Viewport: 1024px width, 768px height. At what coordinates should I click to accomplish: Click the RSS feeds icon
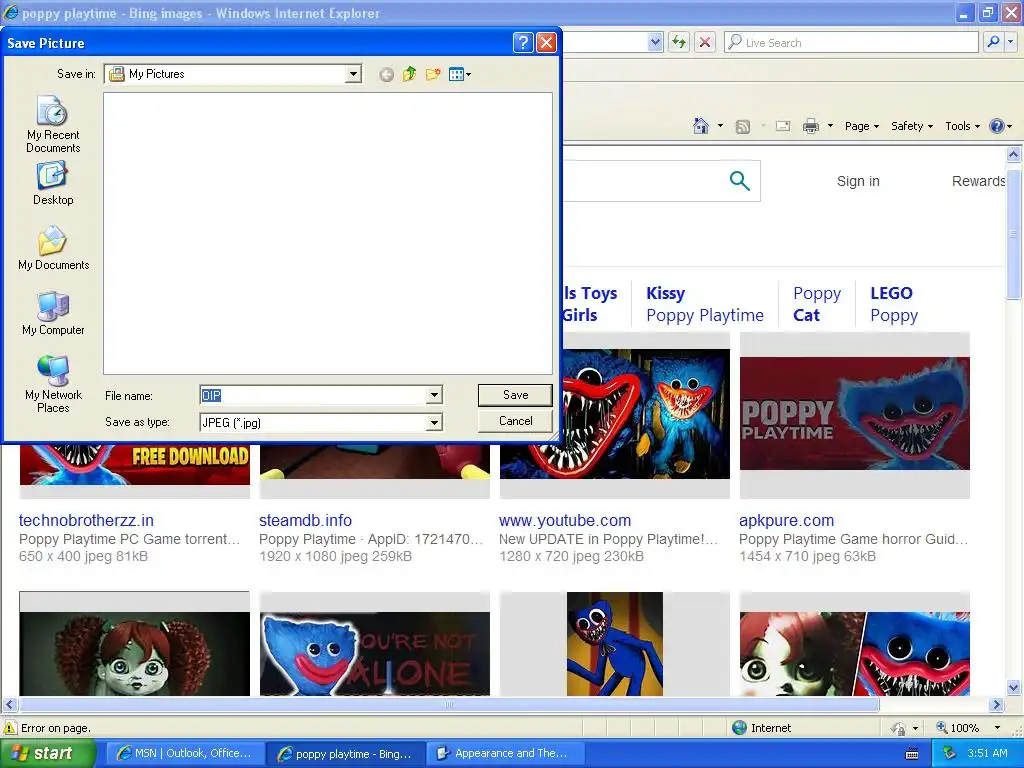(743, 127)
